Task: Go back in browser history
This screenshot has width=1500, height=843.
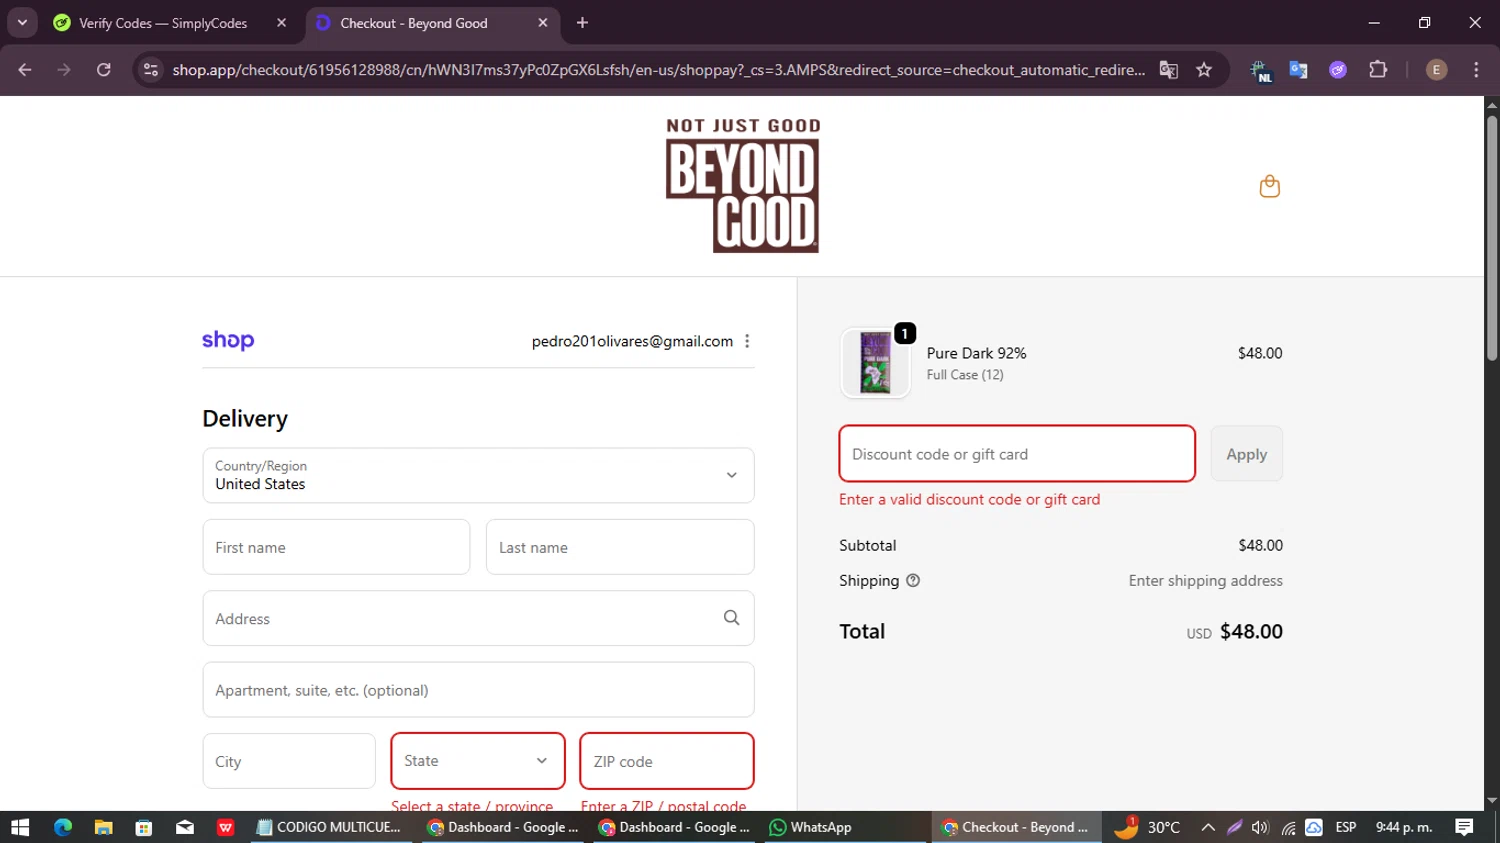Action: pos(25,70)
